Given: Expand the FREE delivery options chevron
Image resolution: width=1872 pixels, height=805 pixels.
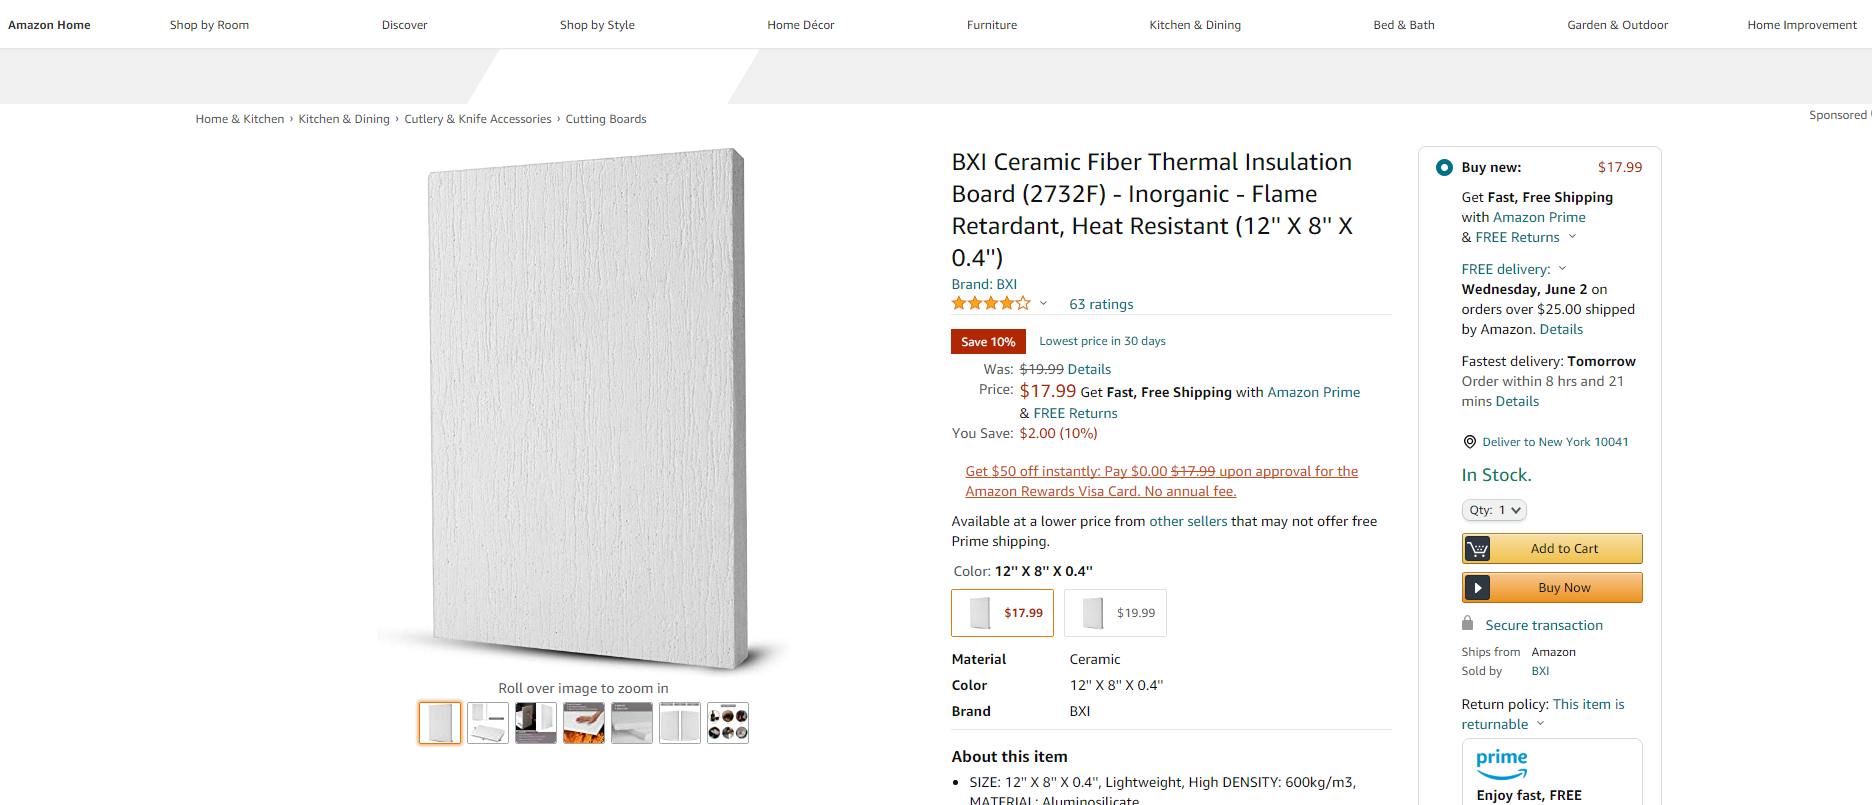Looking at the screenshot, I should (x=1562, y=269).
